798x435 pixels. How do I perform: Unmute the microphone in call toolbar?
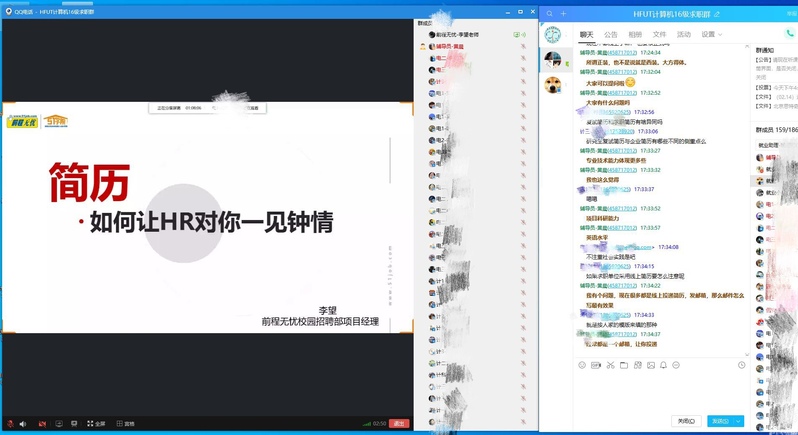9,424
